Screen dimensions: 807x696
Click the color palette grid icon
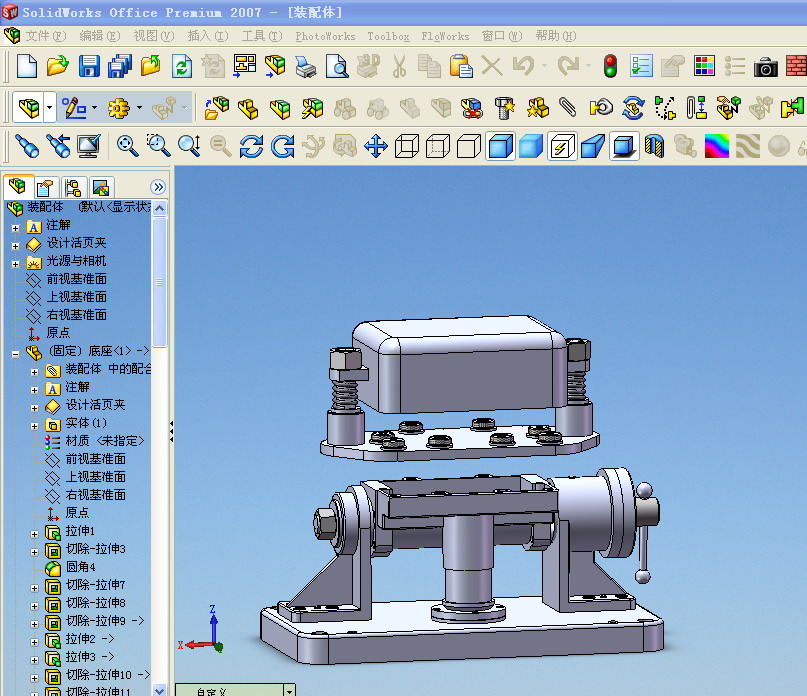(x=704, y=66)
